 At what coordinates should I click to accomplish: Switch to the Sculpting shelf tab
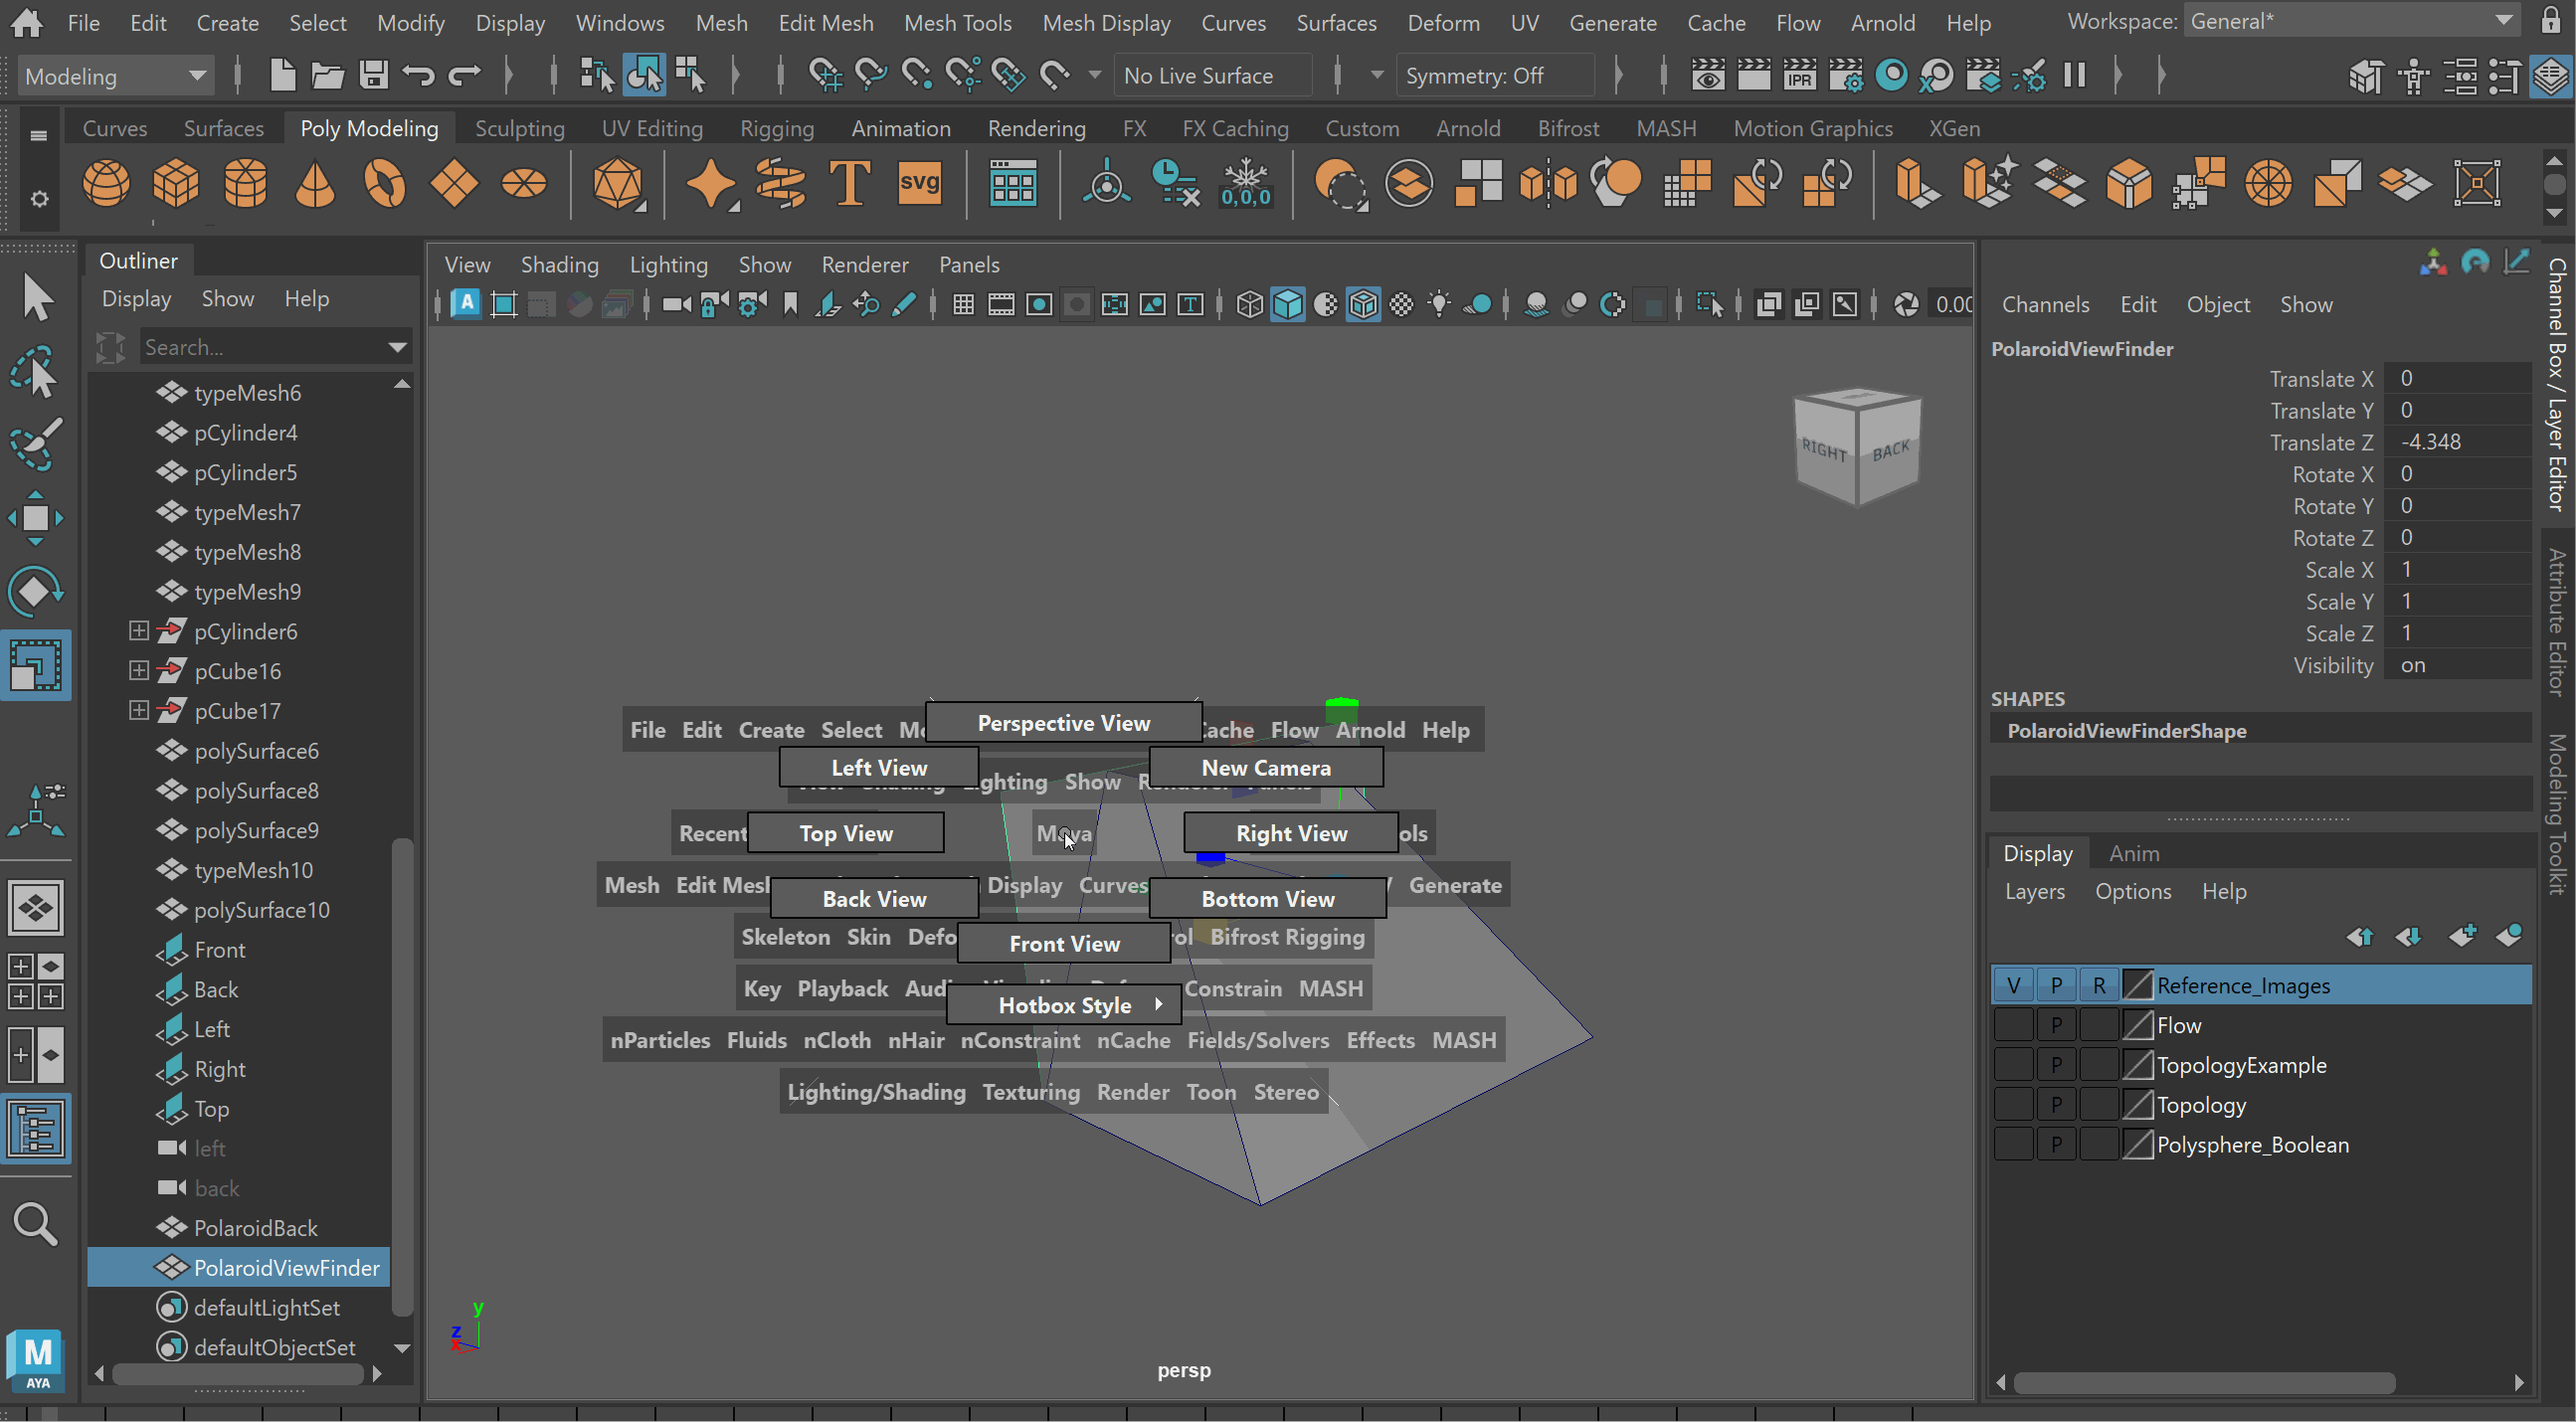coord(519,128)
